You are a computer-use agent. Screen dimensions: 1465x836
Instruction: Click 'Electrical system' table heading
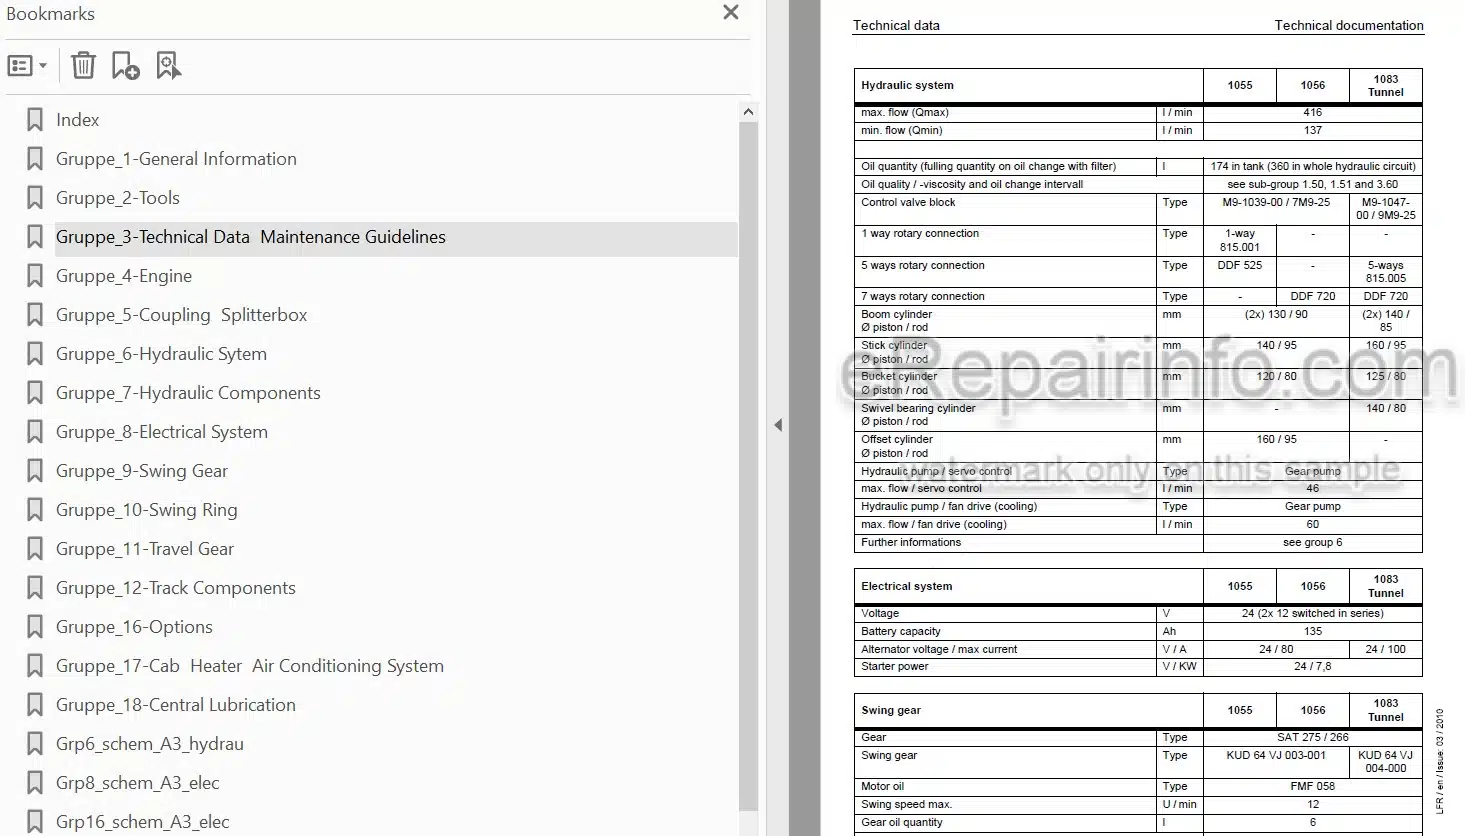(906, 587)
